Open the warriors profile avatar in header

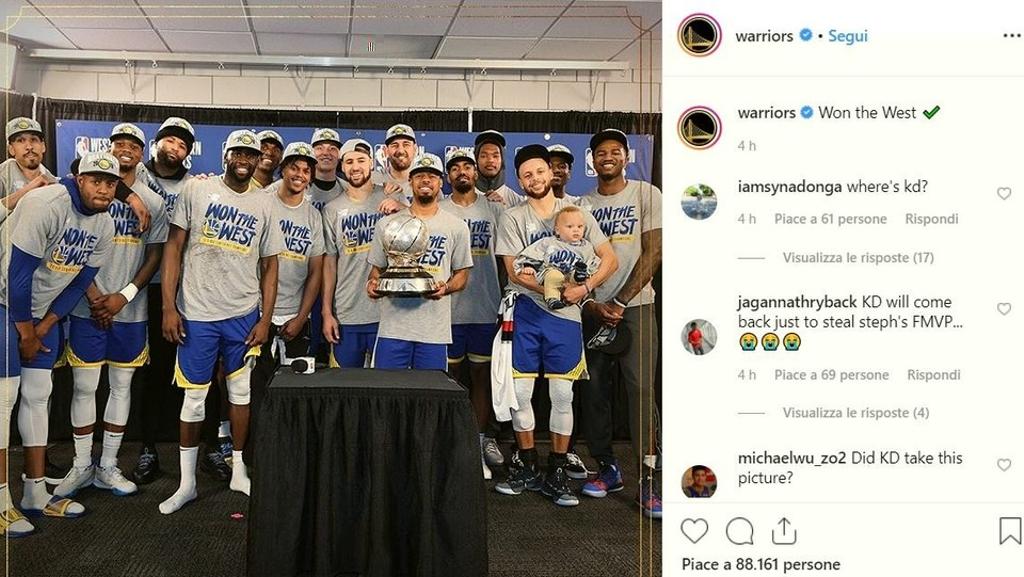click(699, 35)
